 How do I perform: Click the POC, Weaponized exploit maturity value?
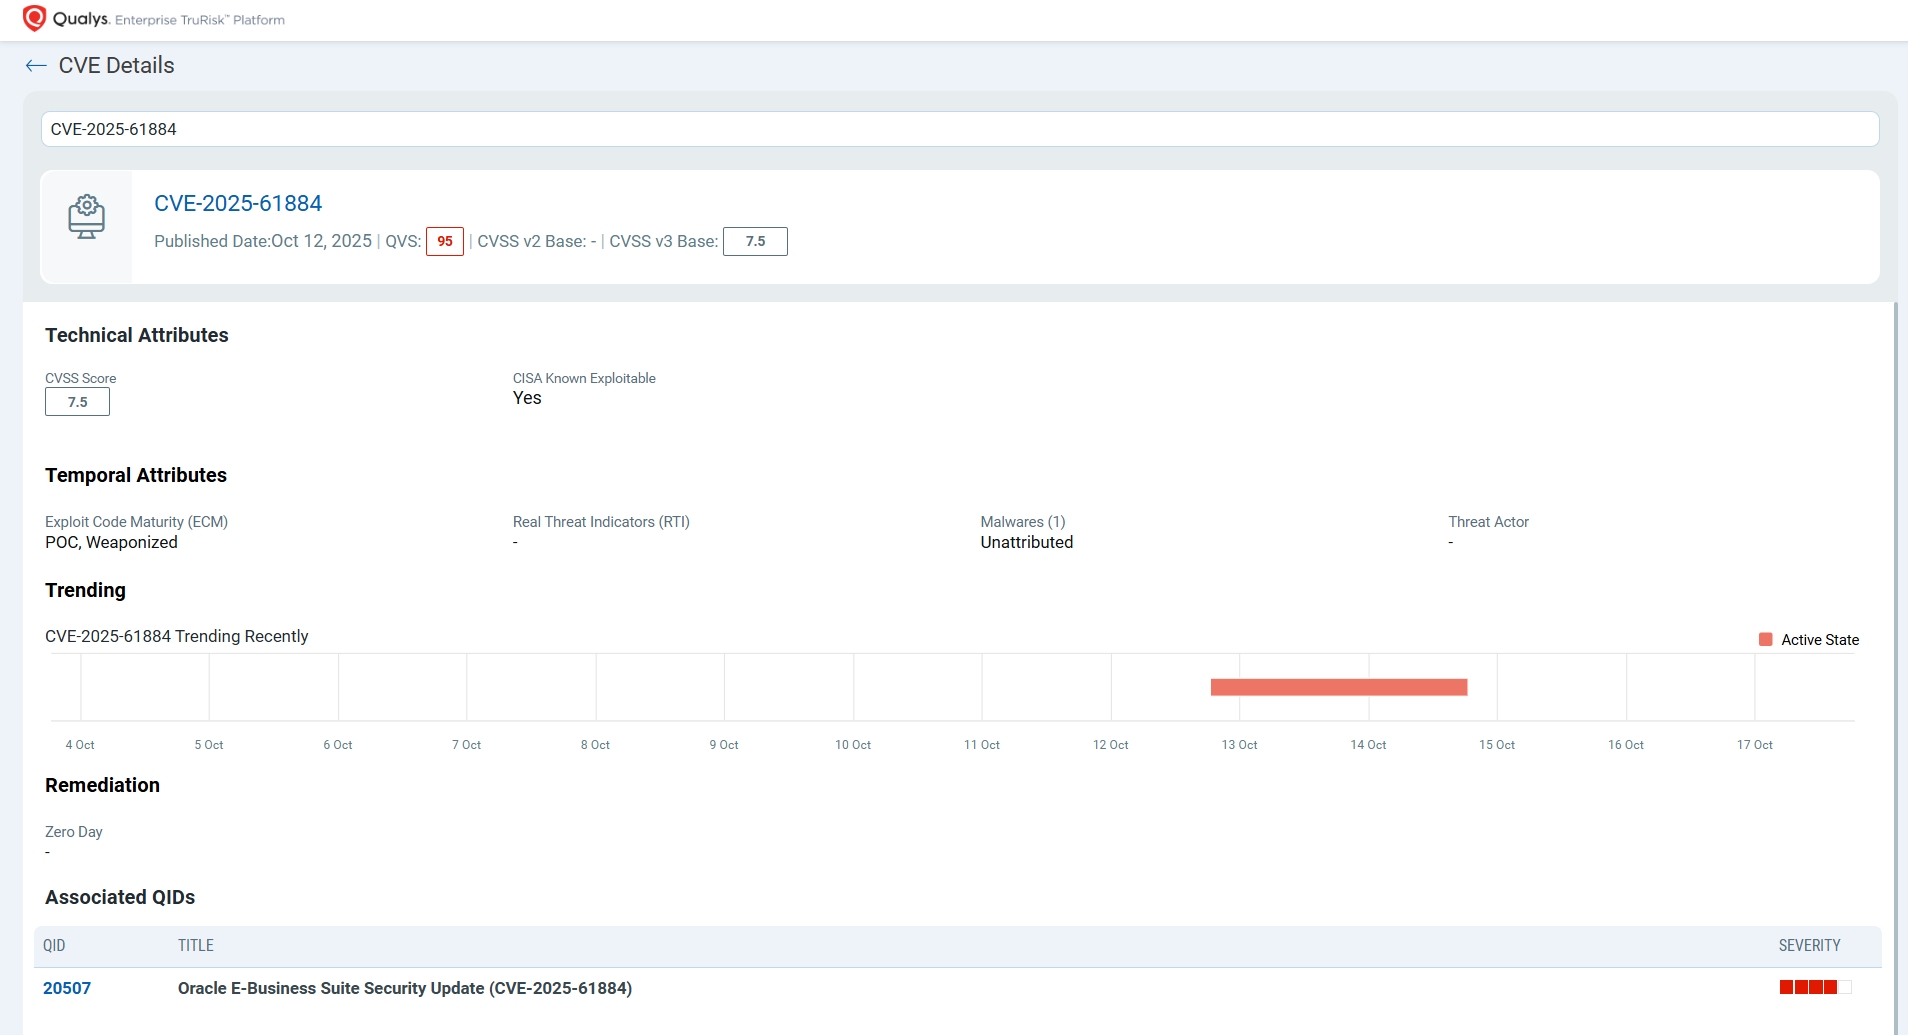111,543
